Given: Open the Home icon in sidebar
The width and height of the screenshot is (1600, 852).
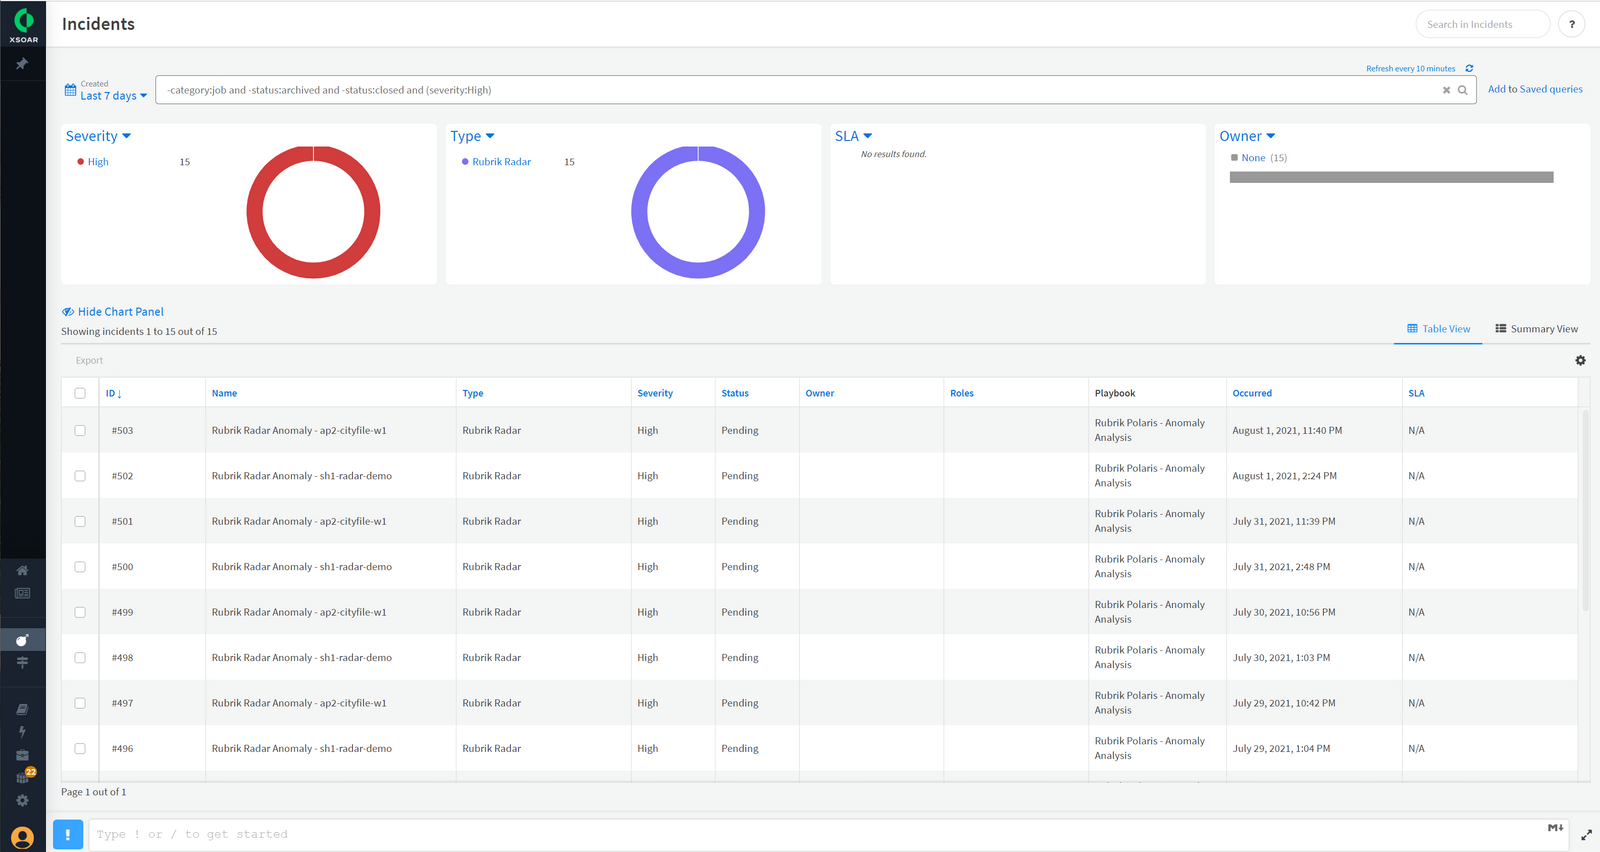Looking at the screenshot, I should (x=22, y=570).
